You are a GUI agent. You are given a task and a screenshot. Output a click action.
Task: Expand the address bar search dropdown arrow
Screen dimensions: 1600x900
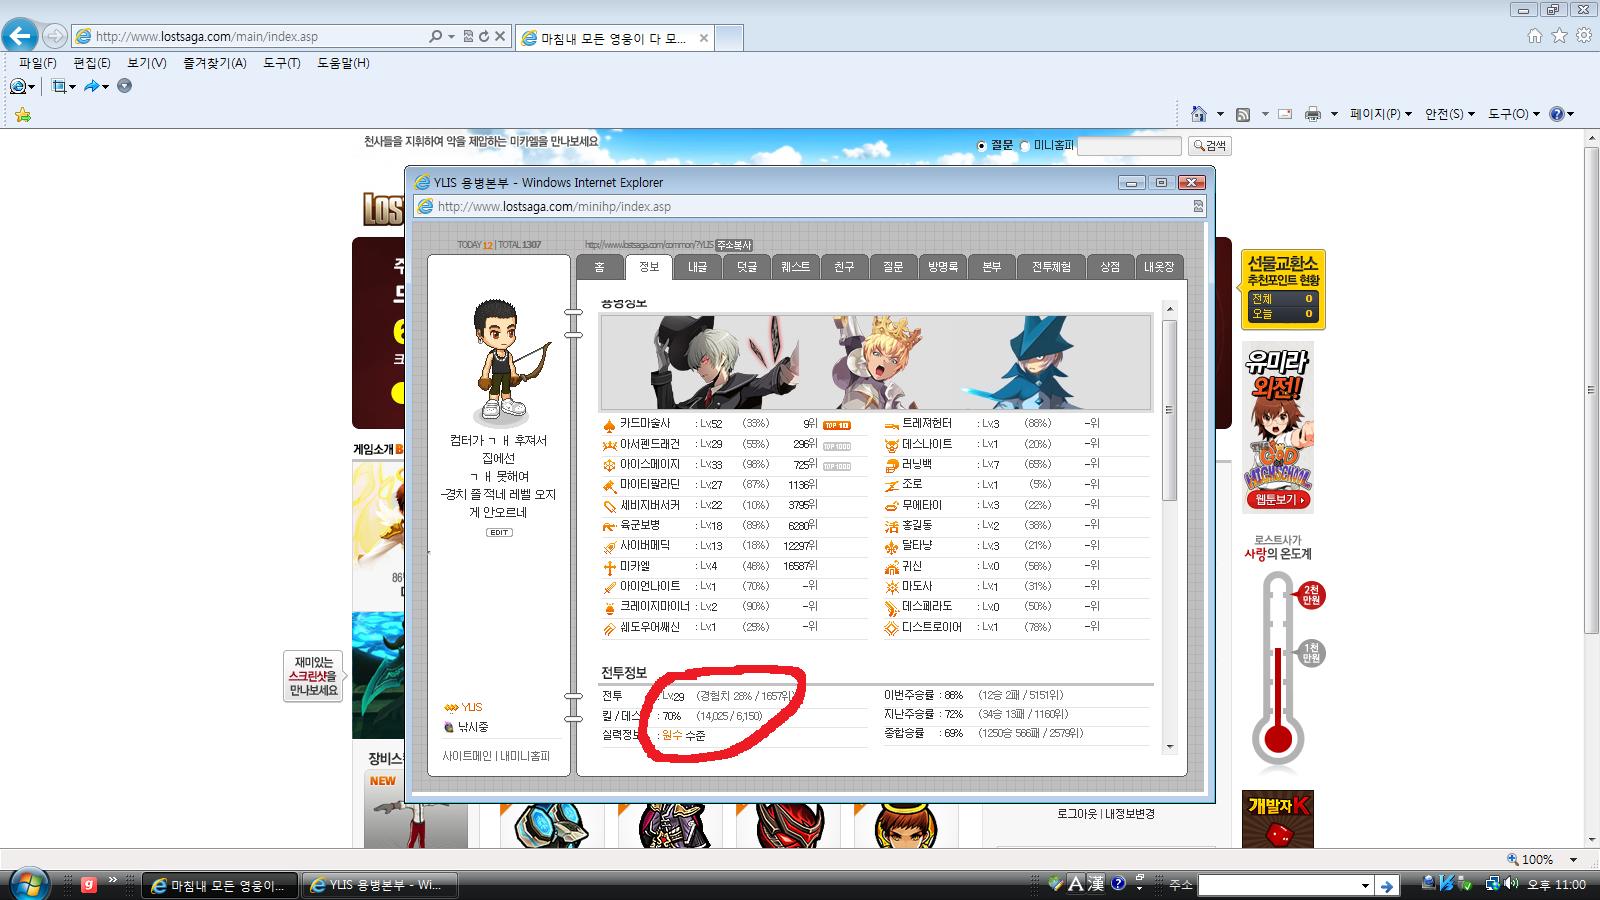pyautogui.click(x=451, y=36)
